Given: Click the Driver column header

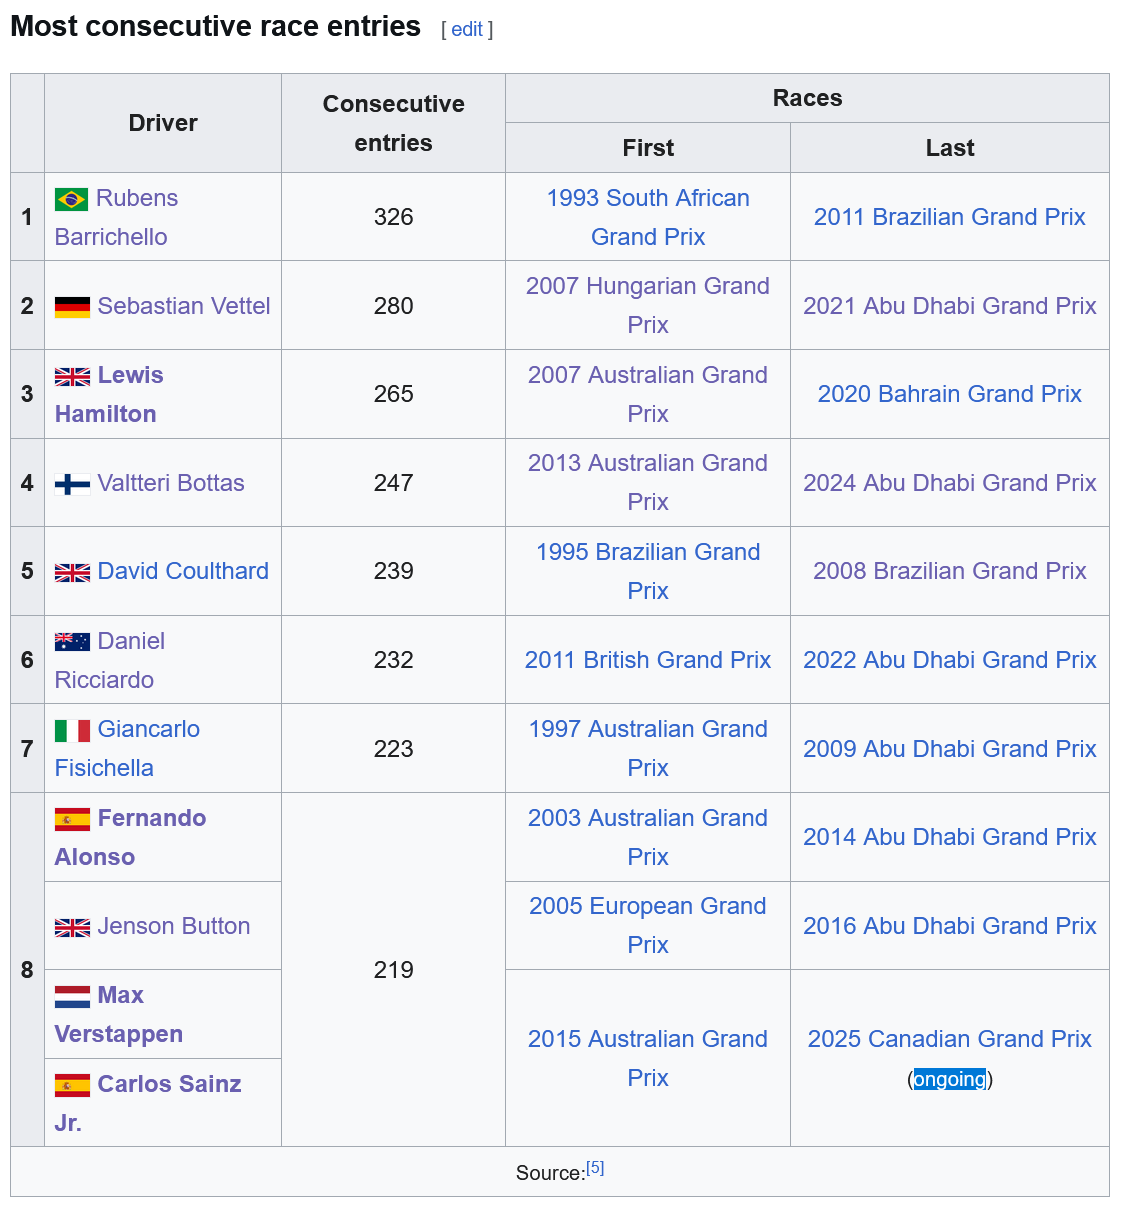Looking at the screenshot, I should click(x=163, y=123).
